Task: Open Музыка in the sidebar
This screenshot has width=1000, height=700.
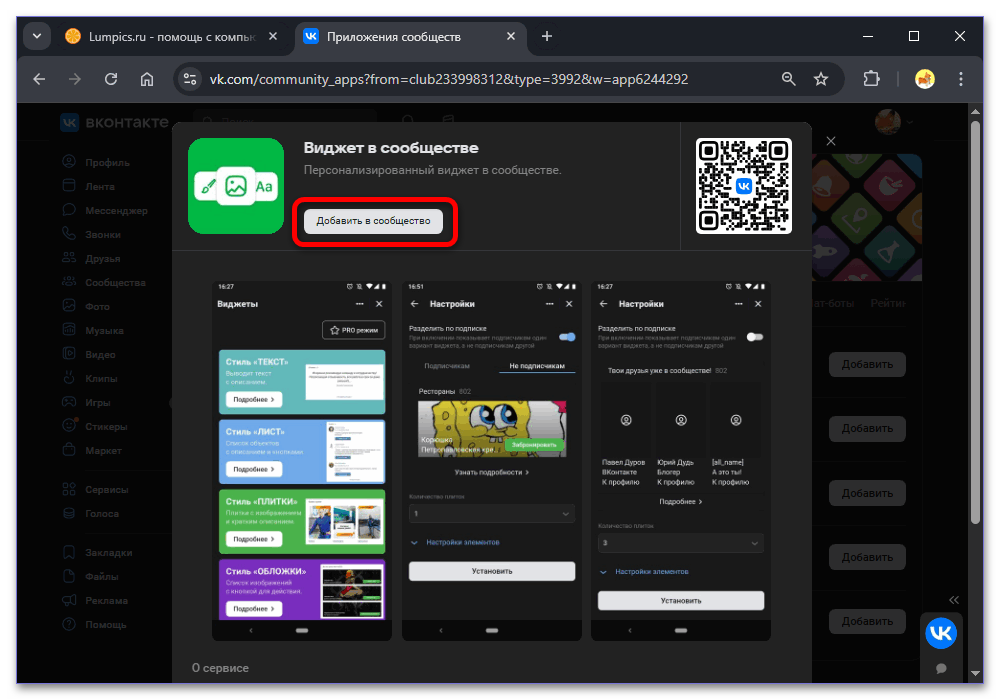Action: [93, 330]
